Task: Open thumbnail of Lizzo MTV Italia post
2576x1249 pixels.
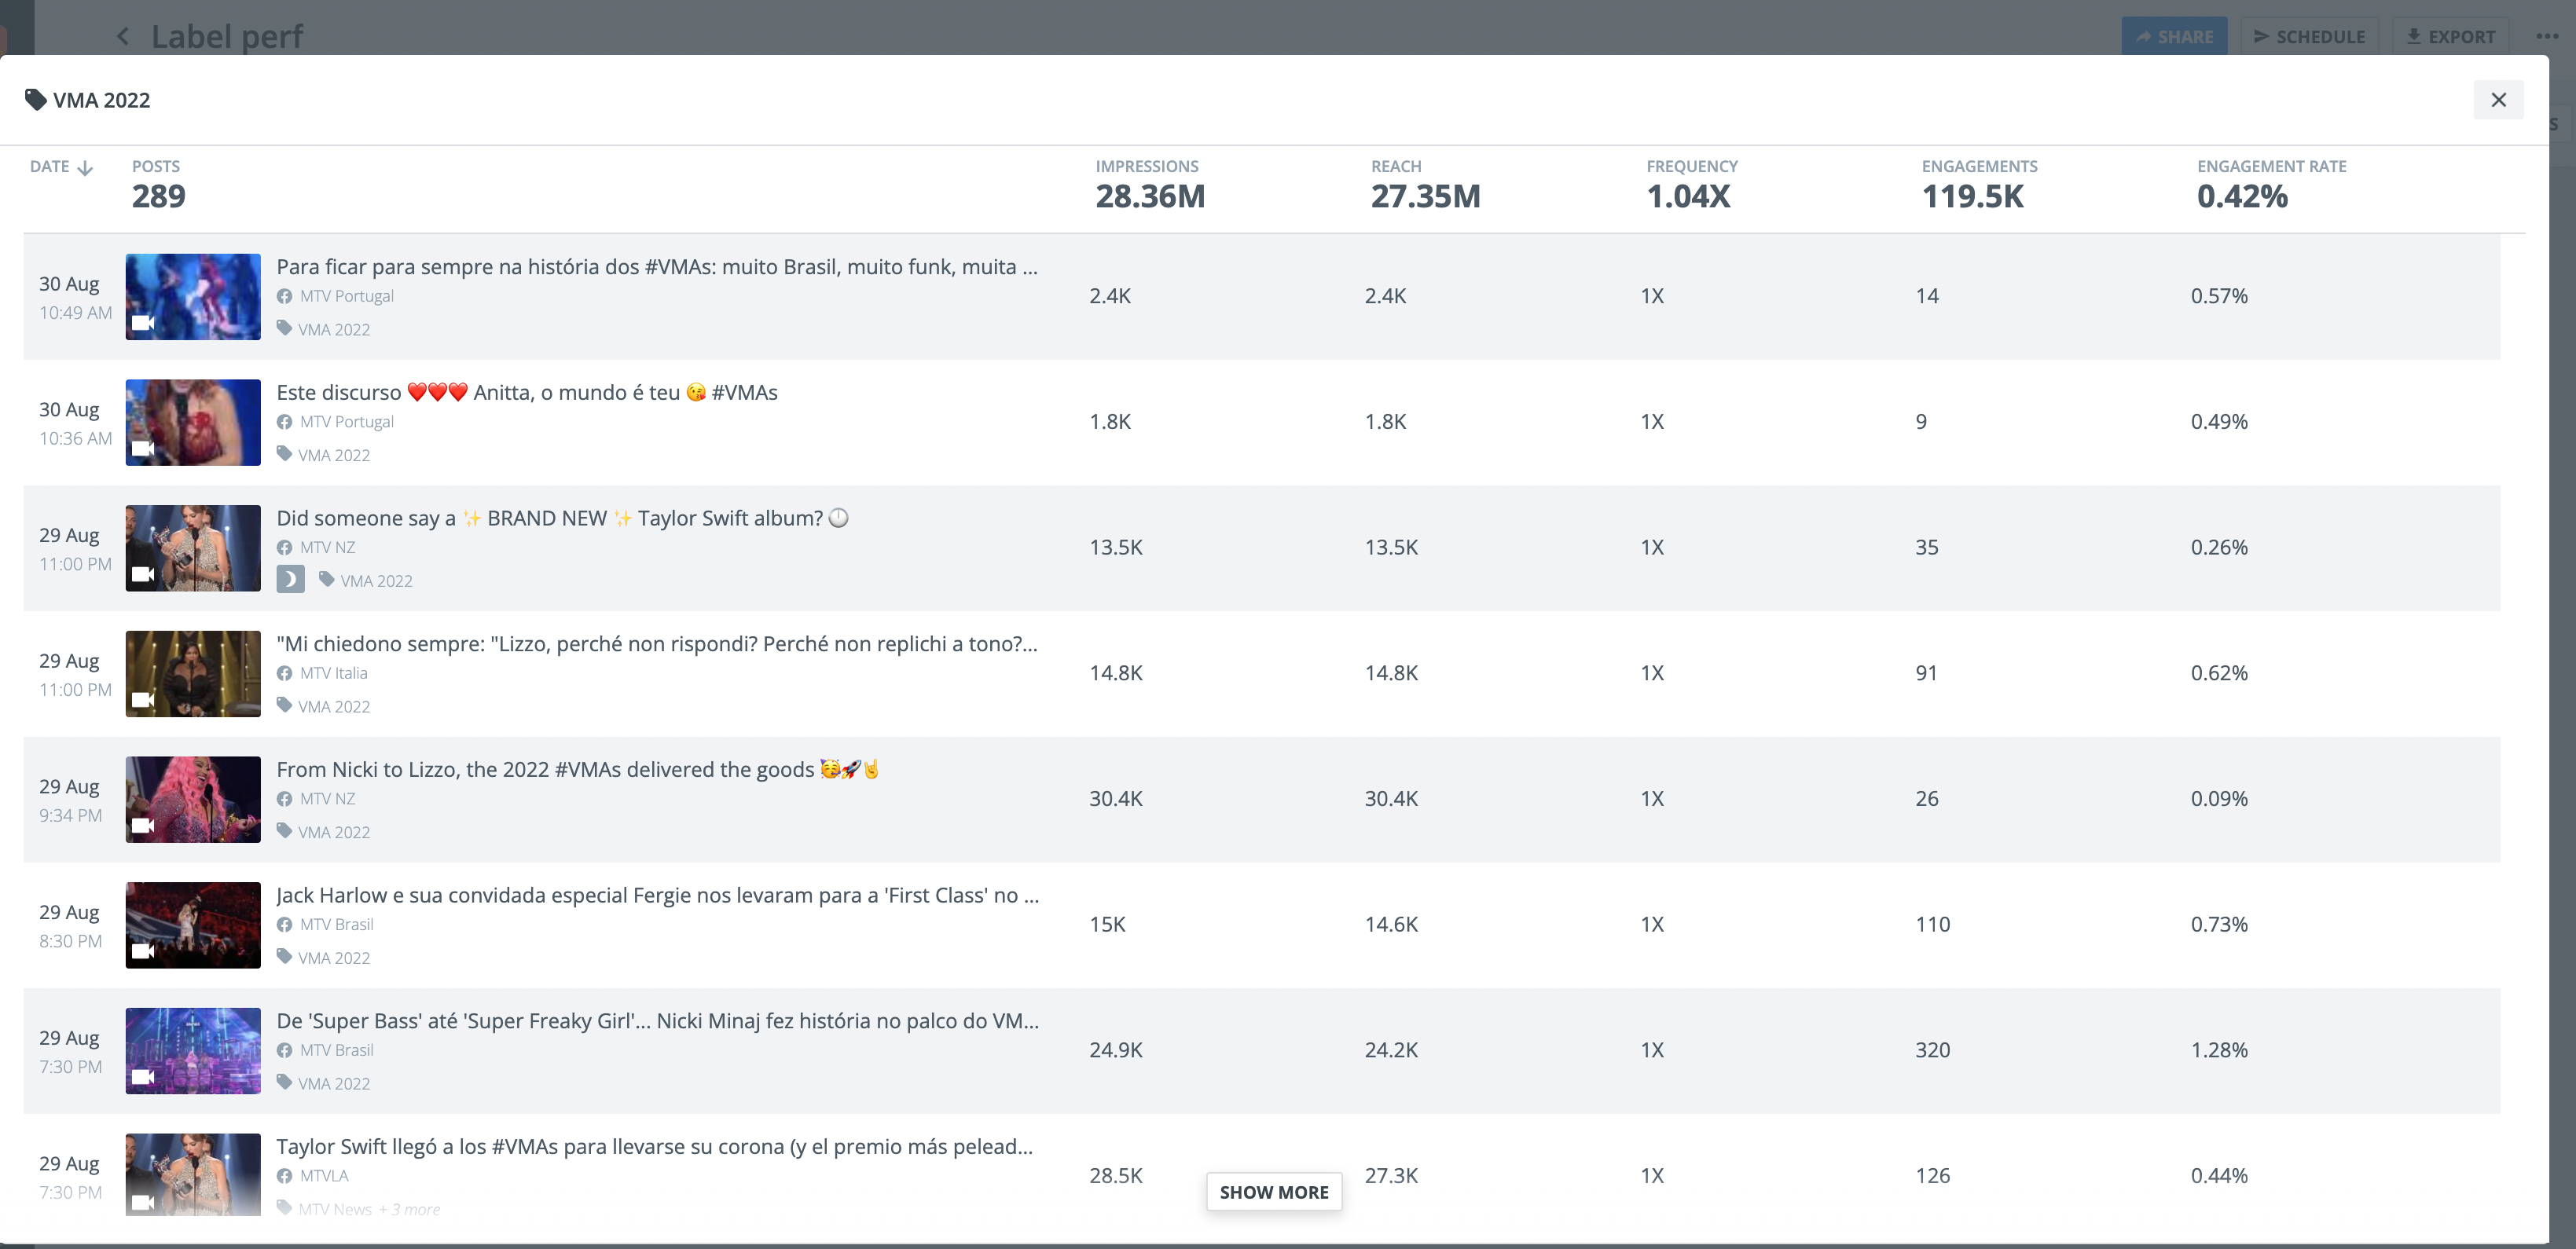Action: pyautogui.click(x=193, y=674)
